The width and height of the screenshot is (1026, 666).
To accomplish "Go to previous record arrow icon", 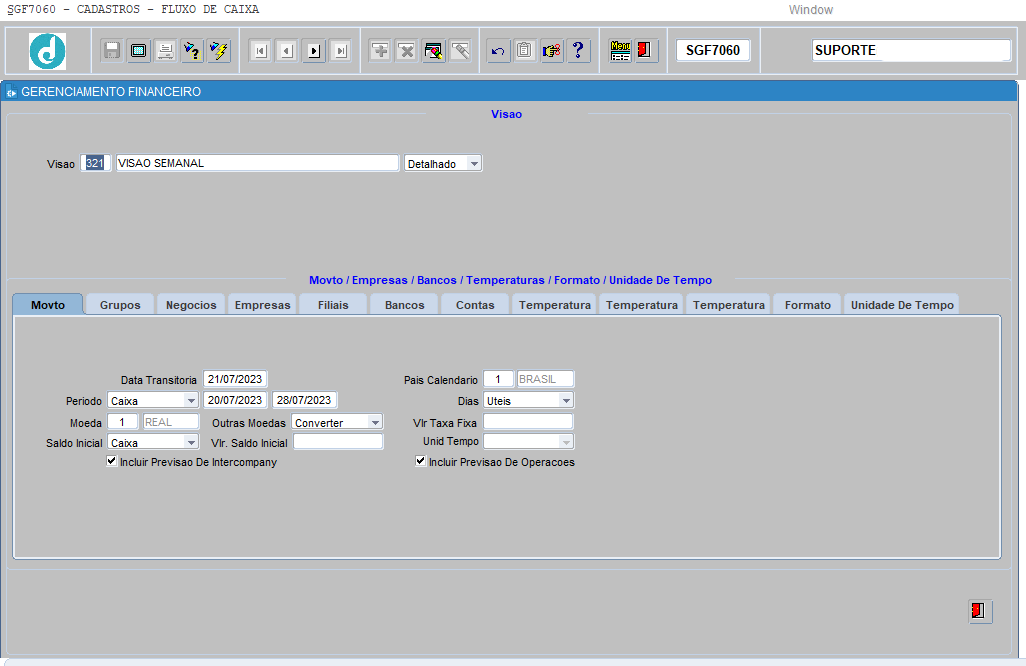I will (x=287, y=50).
